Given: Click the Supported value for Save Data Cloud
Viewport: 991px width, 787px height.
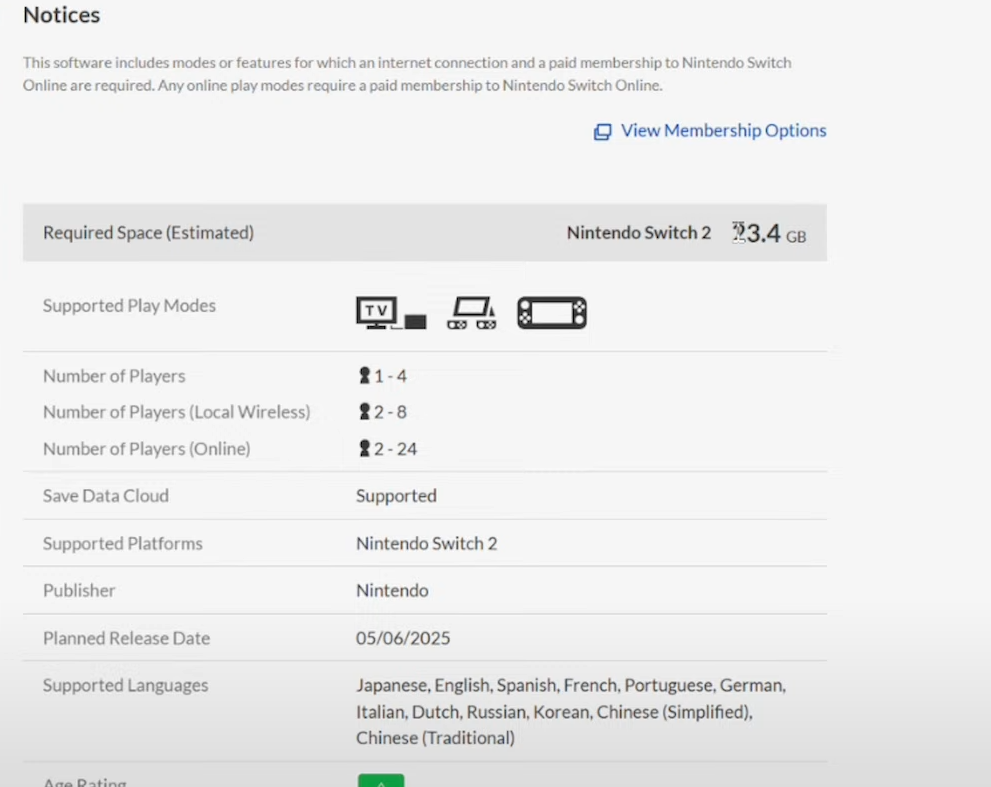Looking at the screenshot, I should (x=396, y=496).
